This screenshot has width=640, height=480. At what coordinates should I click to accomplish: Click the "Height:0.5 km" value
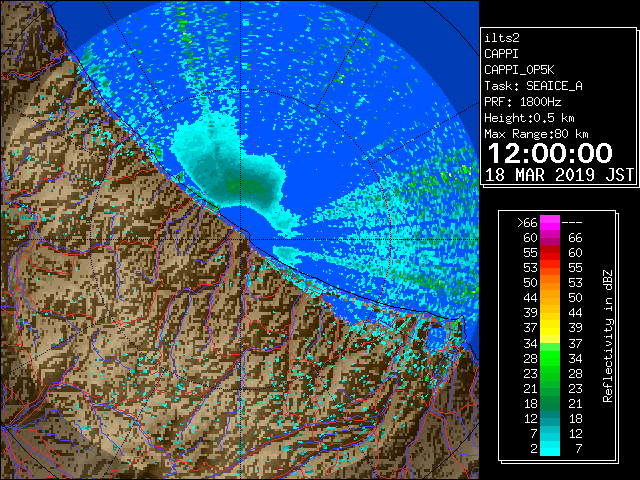pos(529,118)
